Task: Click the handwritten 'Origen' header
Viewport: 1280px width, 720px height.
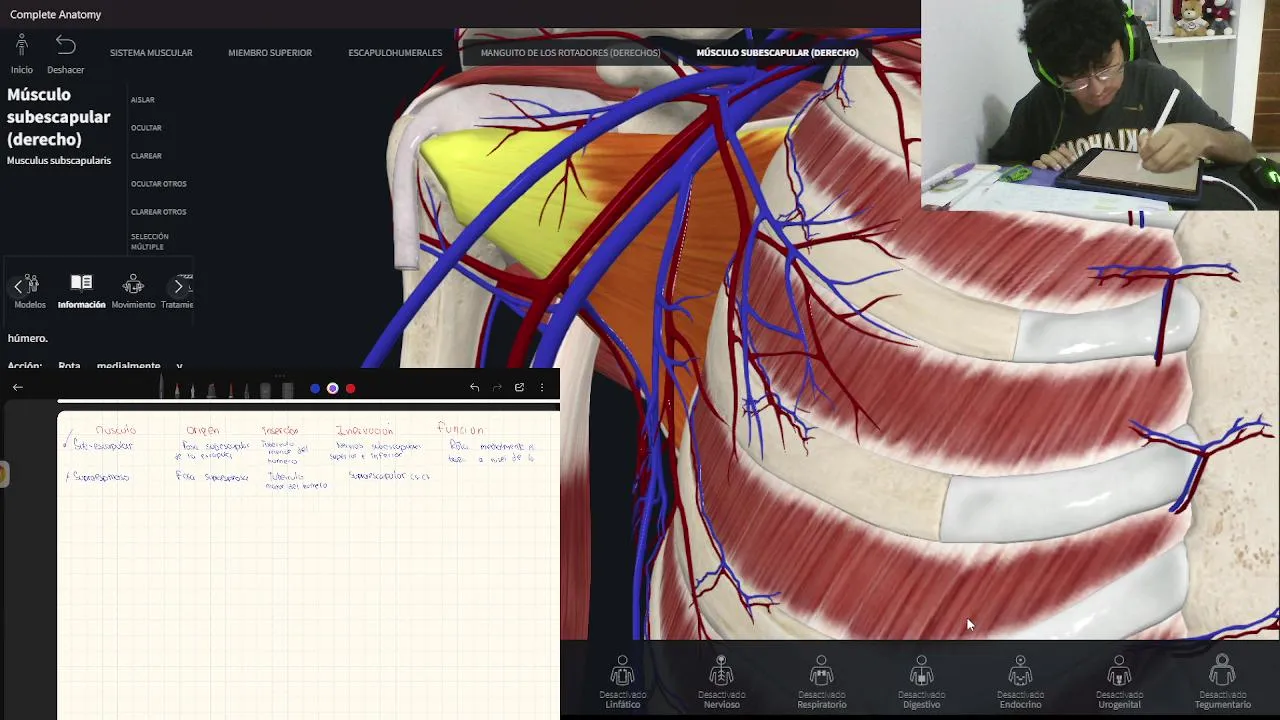Action: click(202, 430)
